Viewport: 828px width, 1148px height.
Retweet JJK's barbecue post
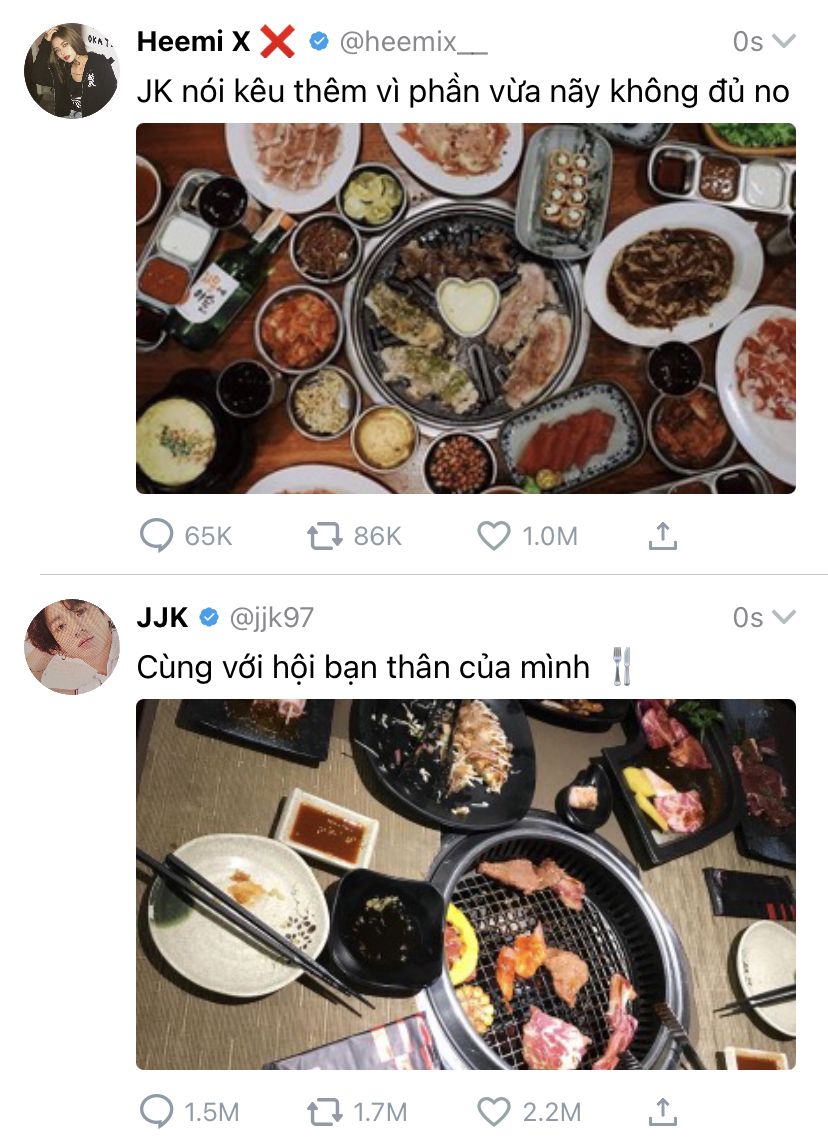tap(324, 1112)
